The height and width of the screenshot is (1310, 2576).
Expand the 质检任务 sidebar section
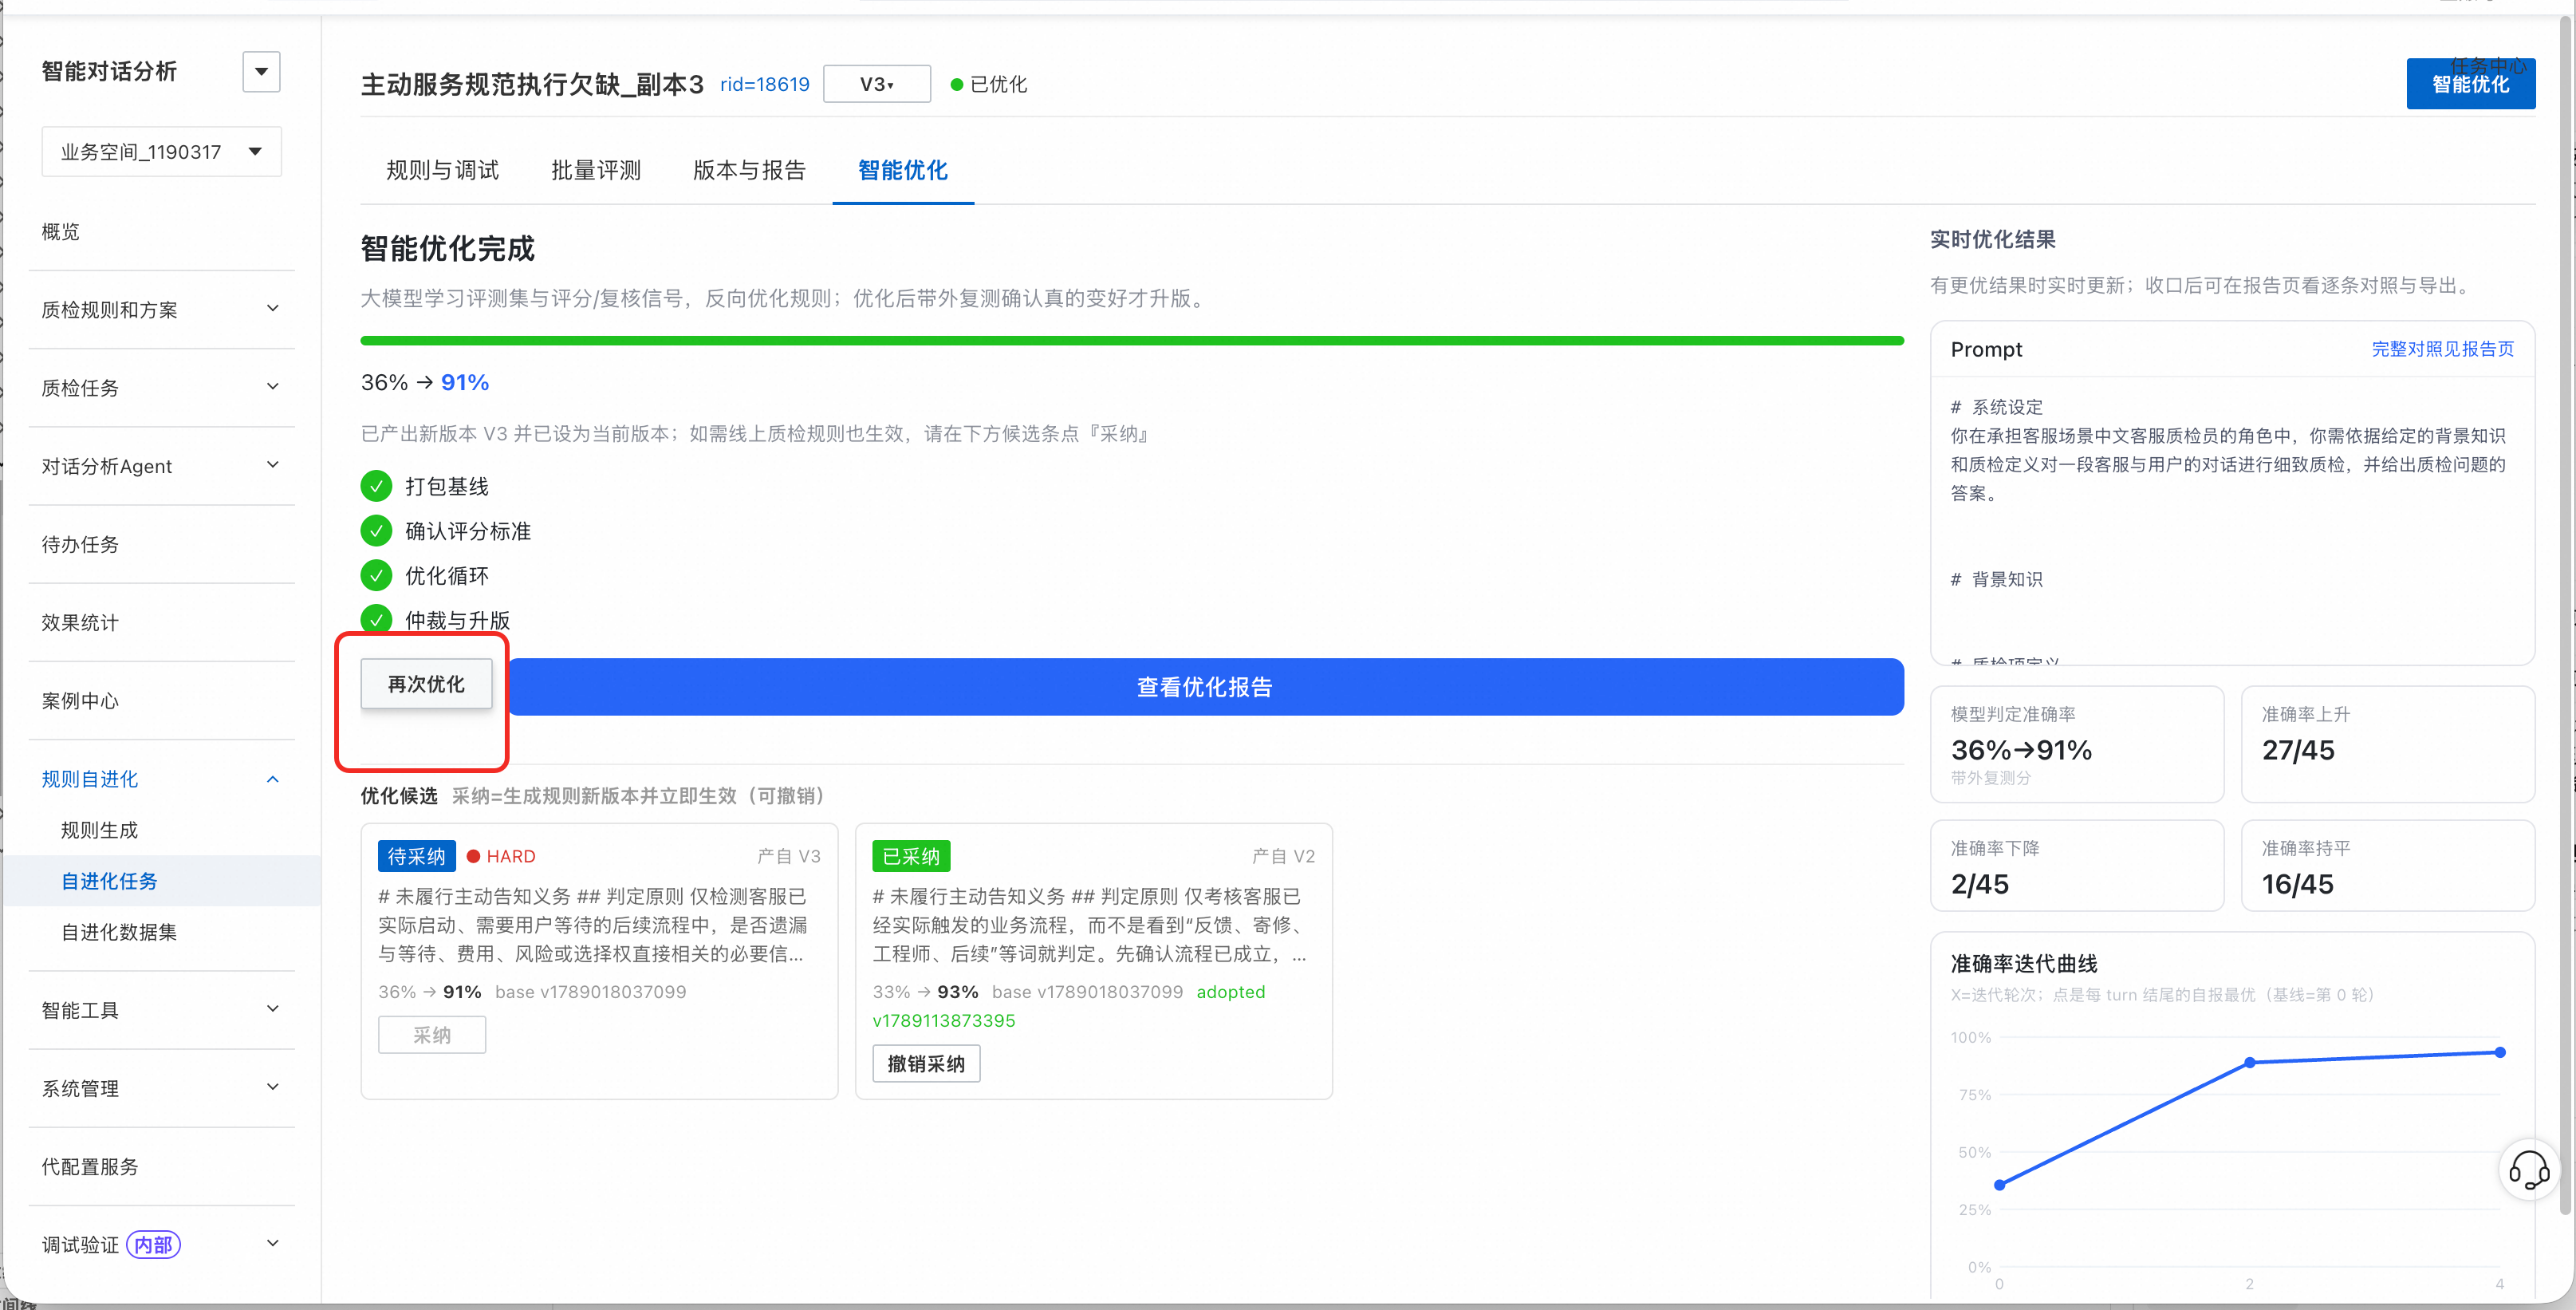tap(161, 388)
